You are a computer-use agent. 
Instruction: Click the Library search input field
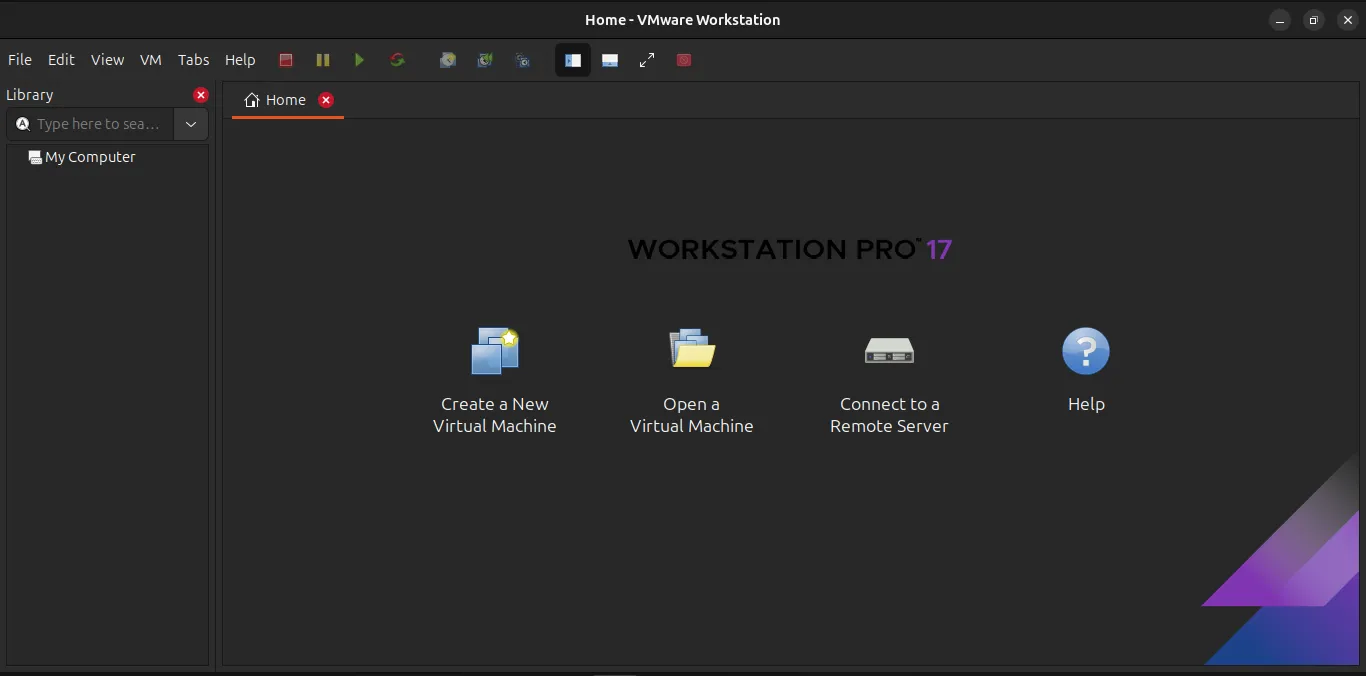point(90,124)
